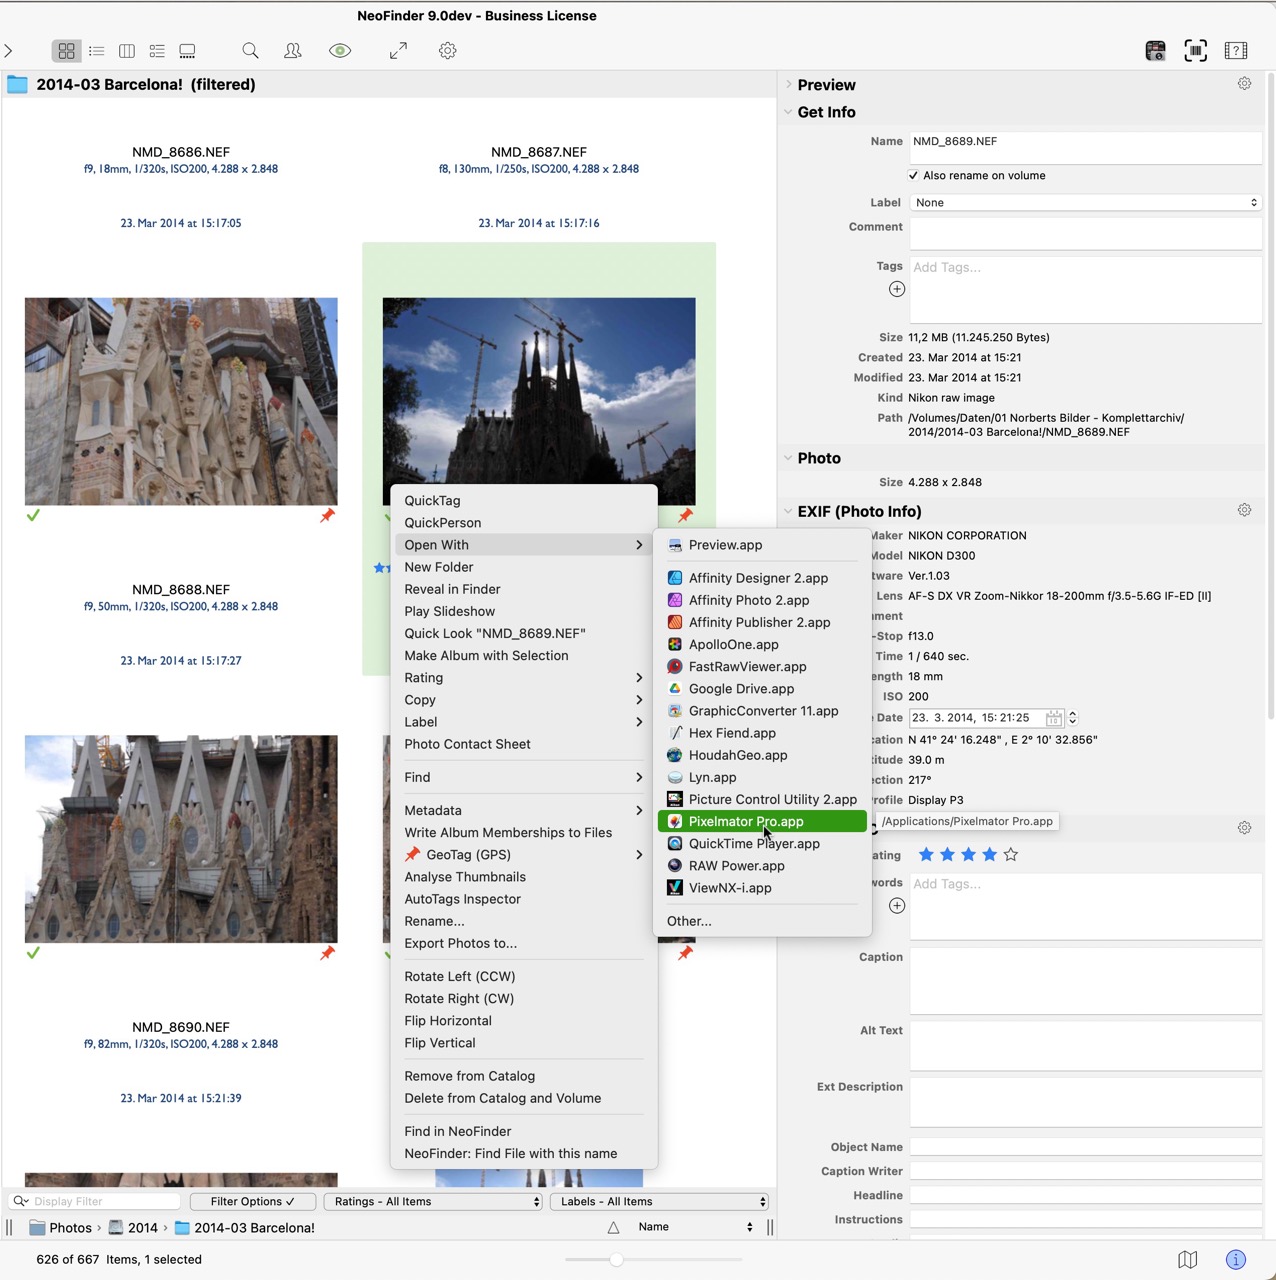Switch to the icon grid view
This screenshot has width=1276, height=1280.
[66, 51]
